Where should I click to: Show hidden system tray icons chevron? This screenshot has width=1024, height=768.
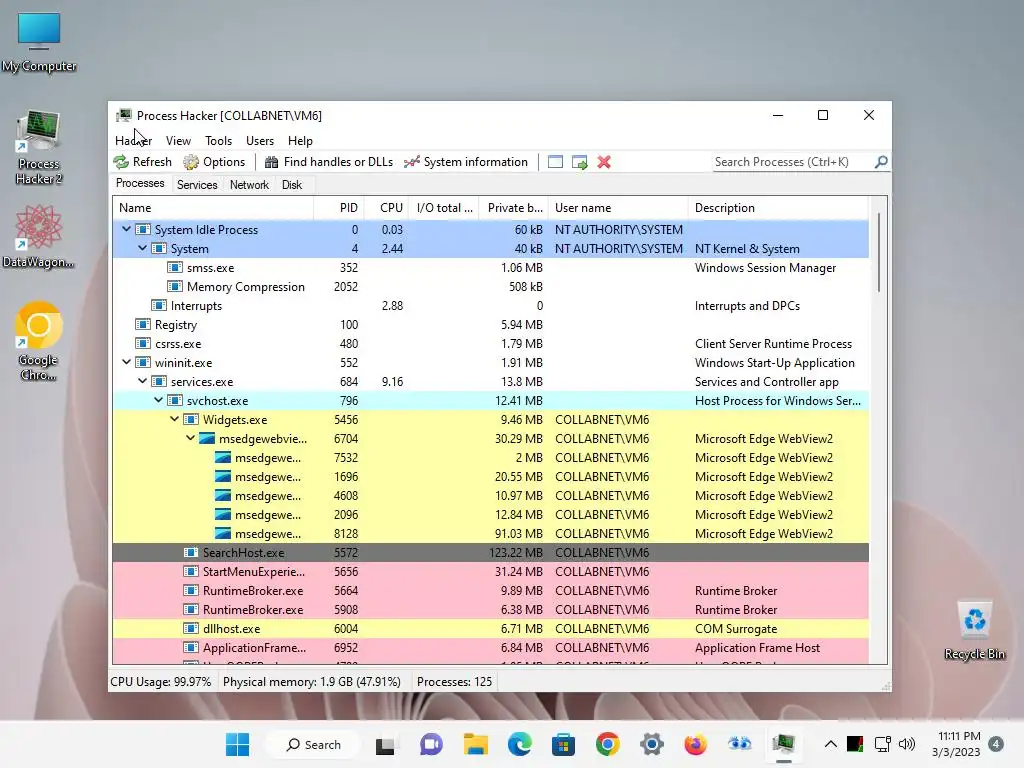click(831, 744)
